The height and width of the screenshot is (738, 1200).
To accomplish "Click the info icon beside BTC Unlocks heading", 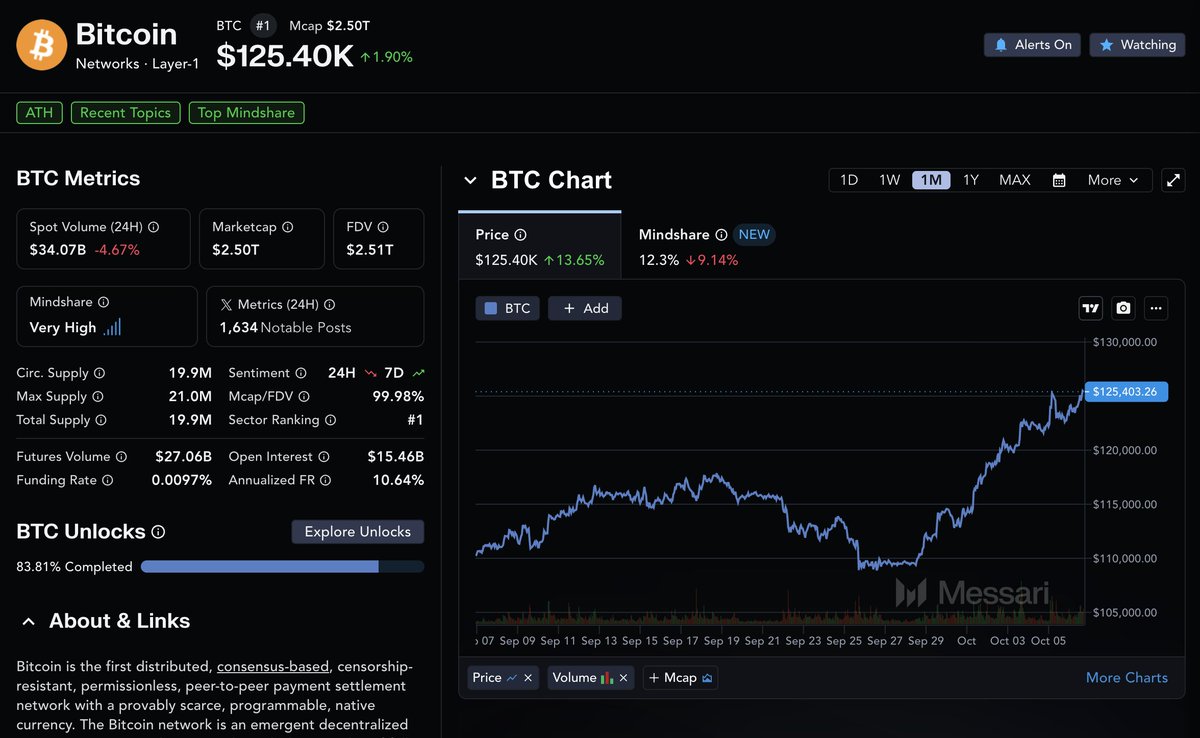I will tap(158, 532).
